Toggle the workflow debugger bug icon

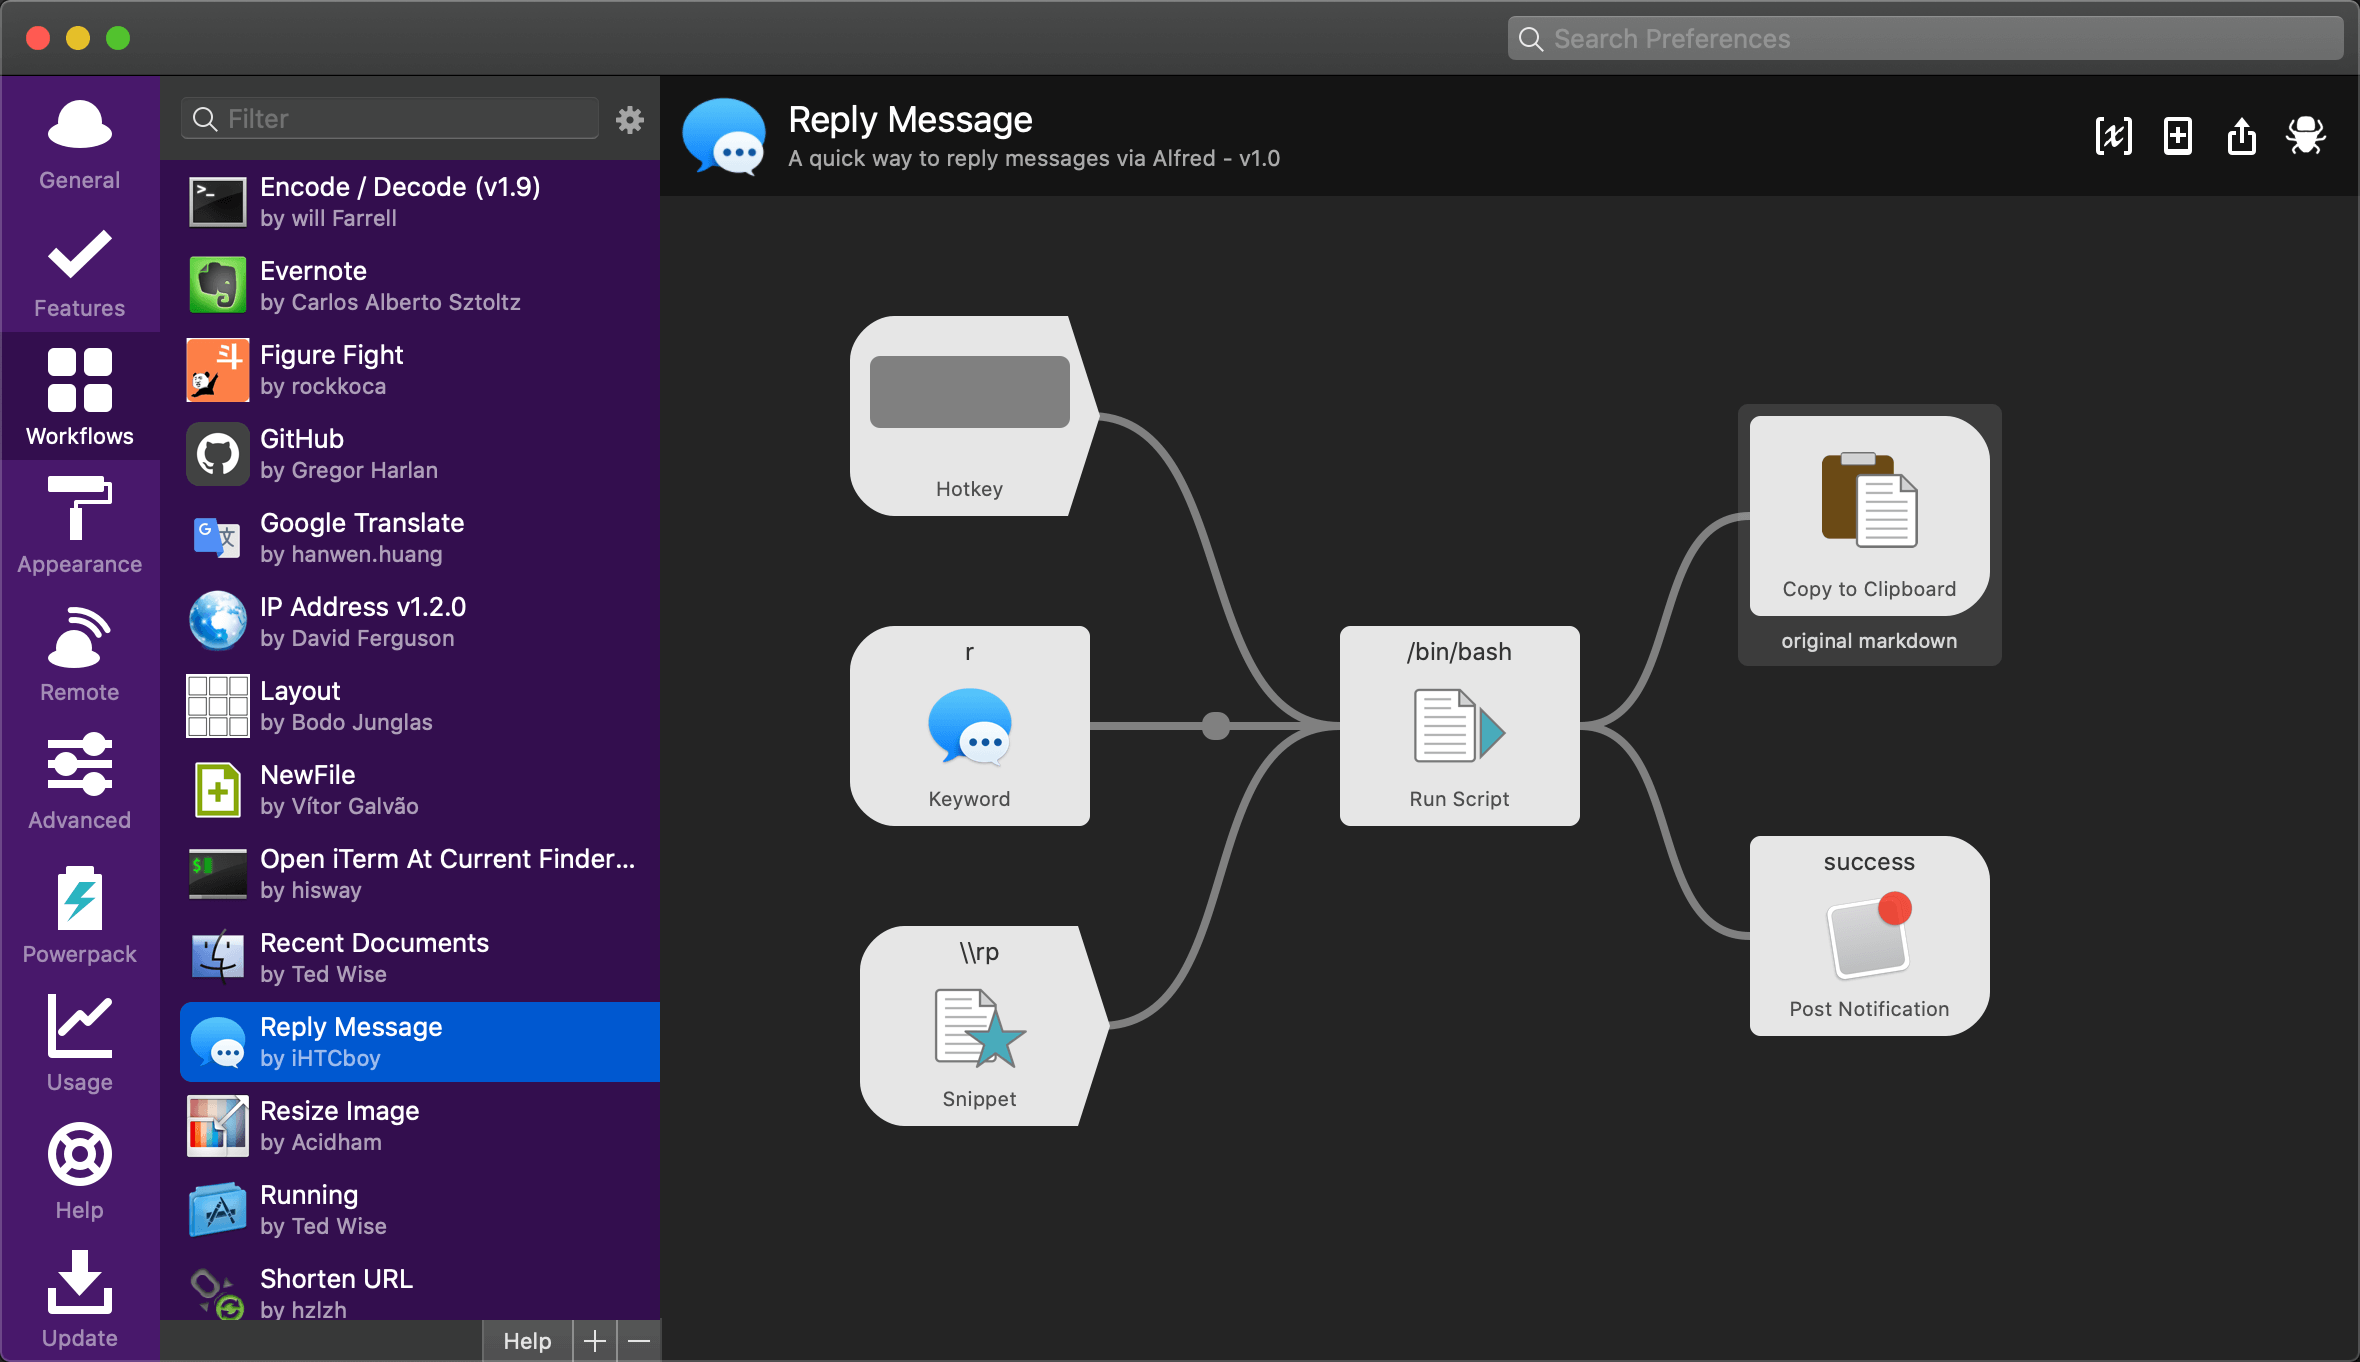[x=2306, y=136]
